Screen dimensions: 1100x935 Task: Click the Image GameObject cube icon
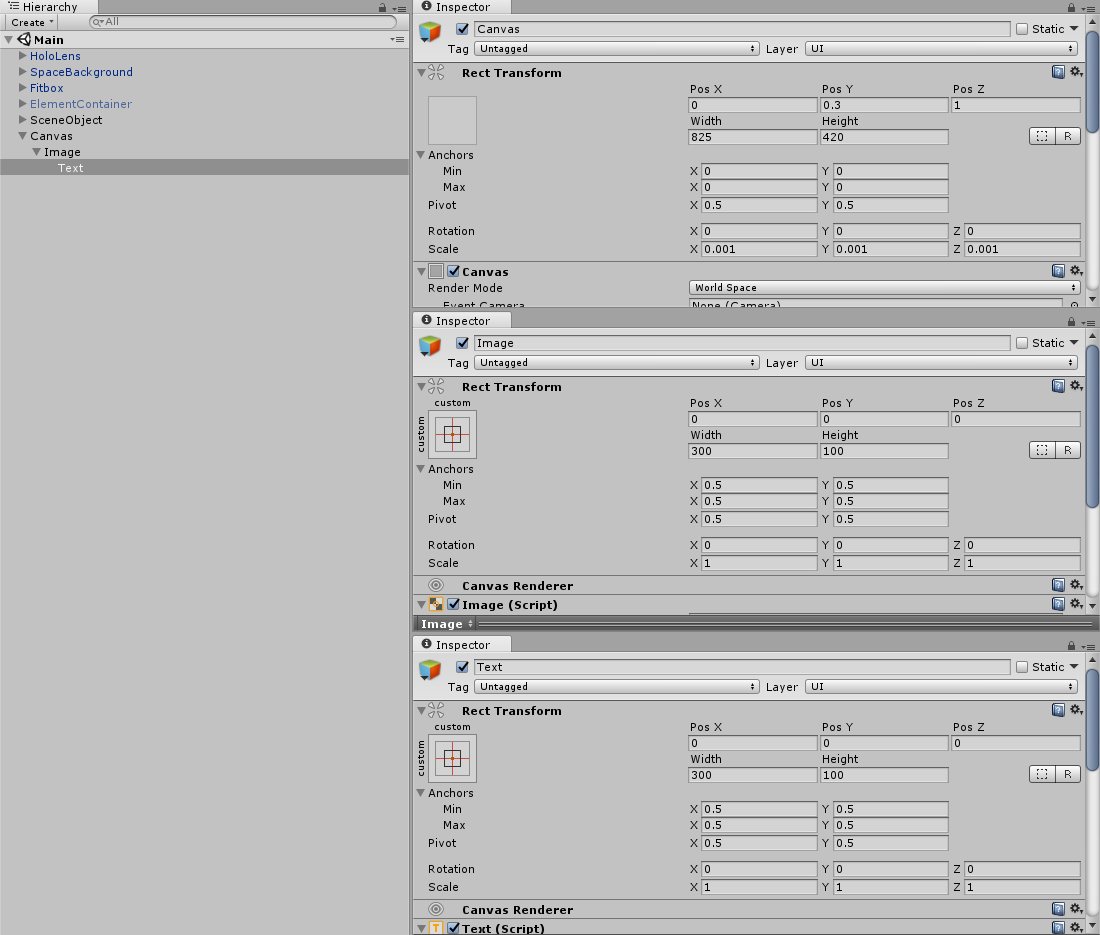pyautogui.click(x=429, y=347)
